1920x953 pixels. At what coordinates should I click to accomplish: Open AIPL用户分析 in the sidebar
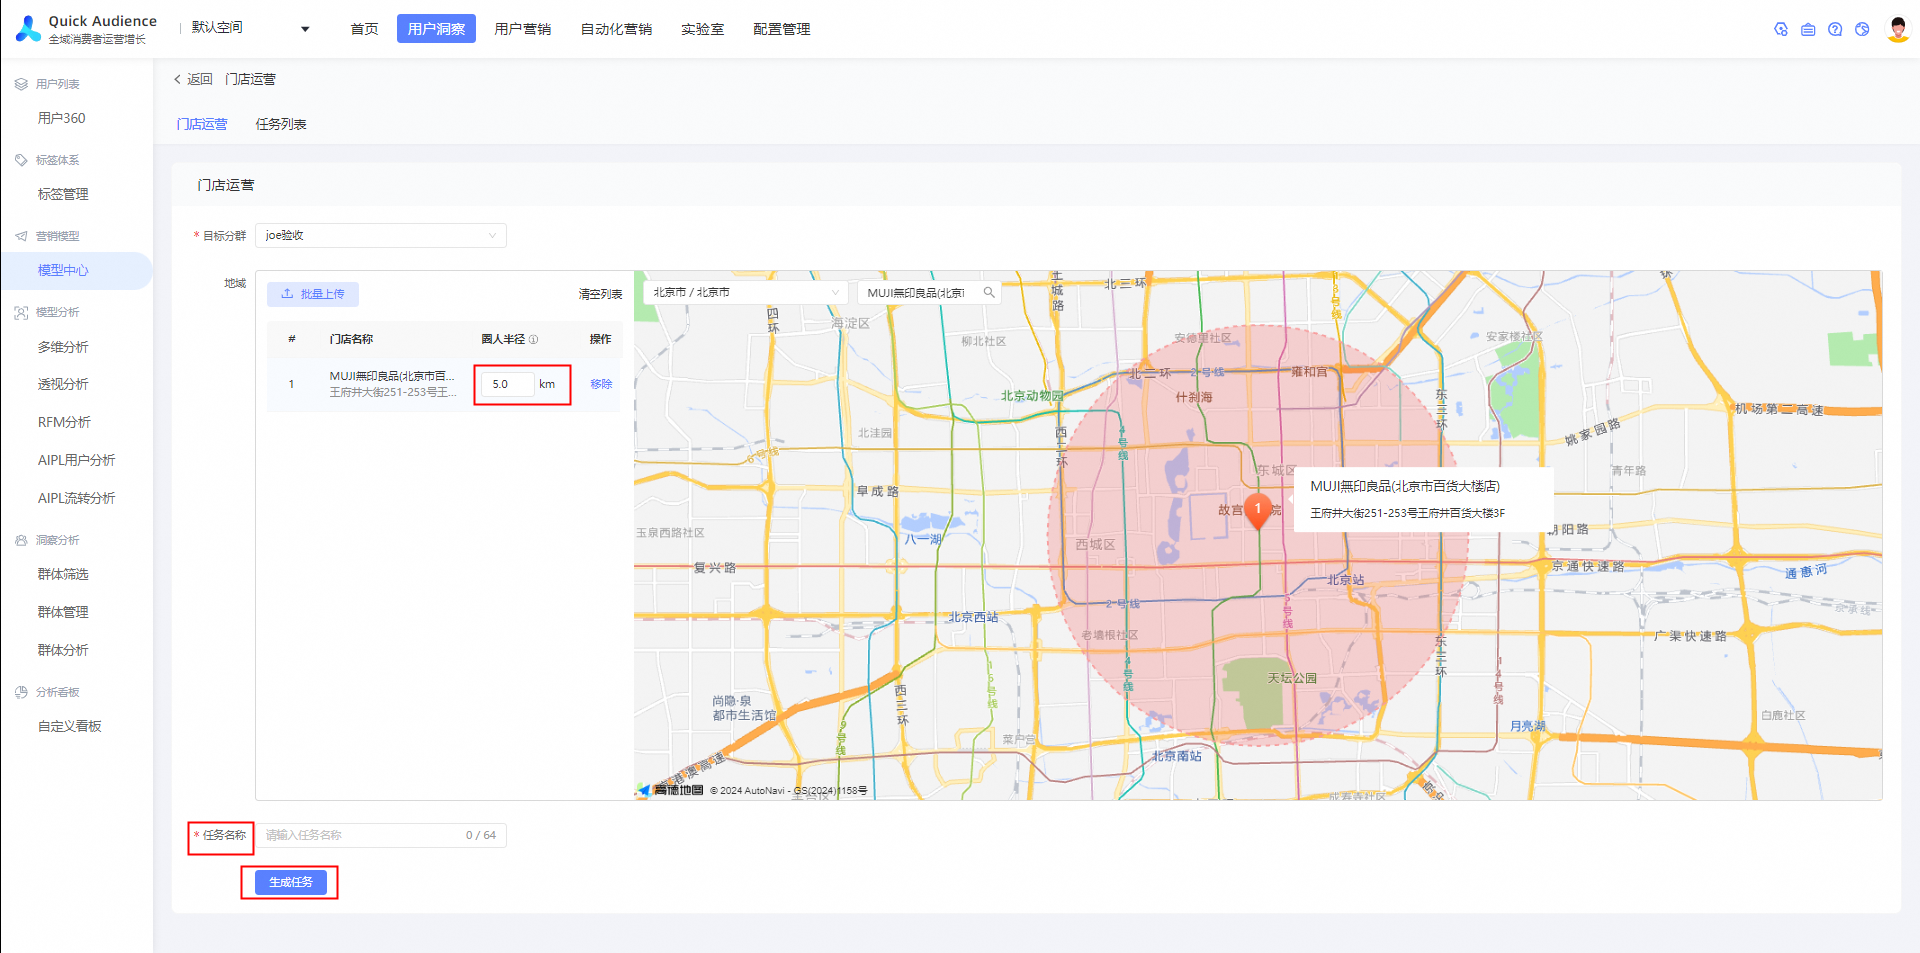click(x=76, y=460)
